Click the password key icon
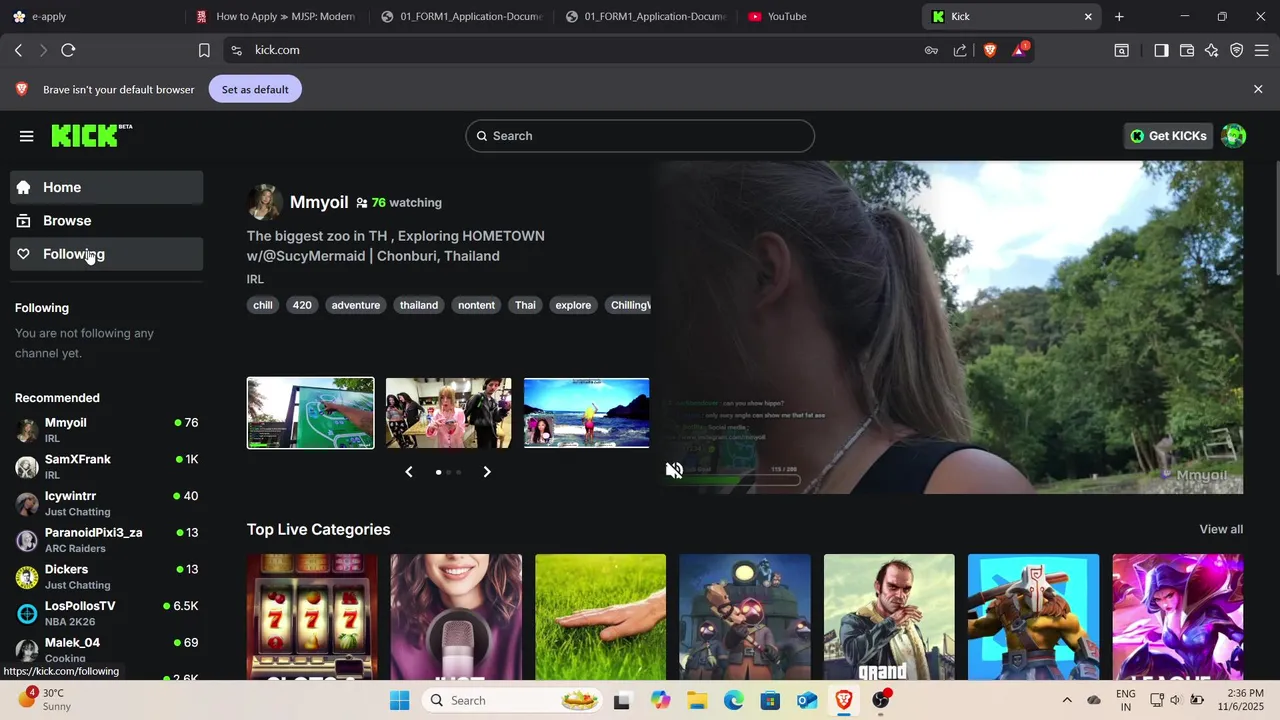Image resolution: width=1280 pixels, height=720 pixels. click(x=931, y=50)
